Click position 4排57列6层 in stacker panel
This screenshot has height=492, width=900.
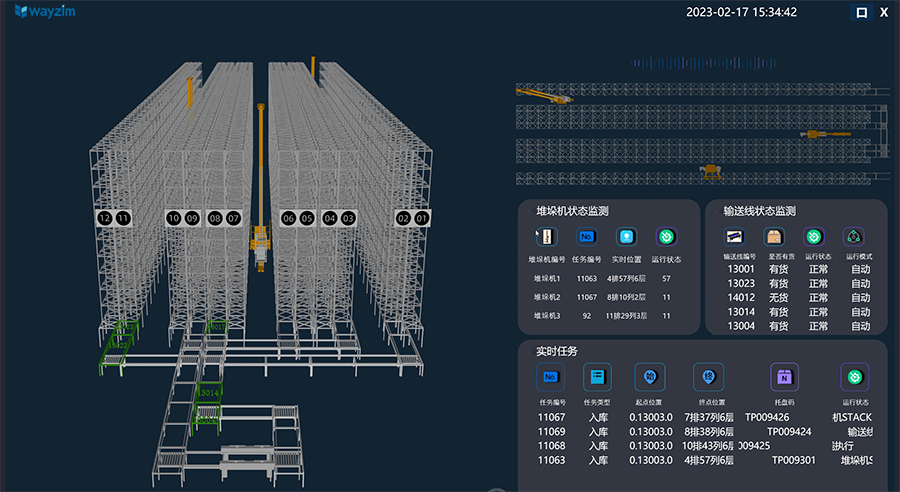626,278
